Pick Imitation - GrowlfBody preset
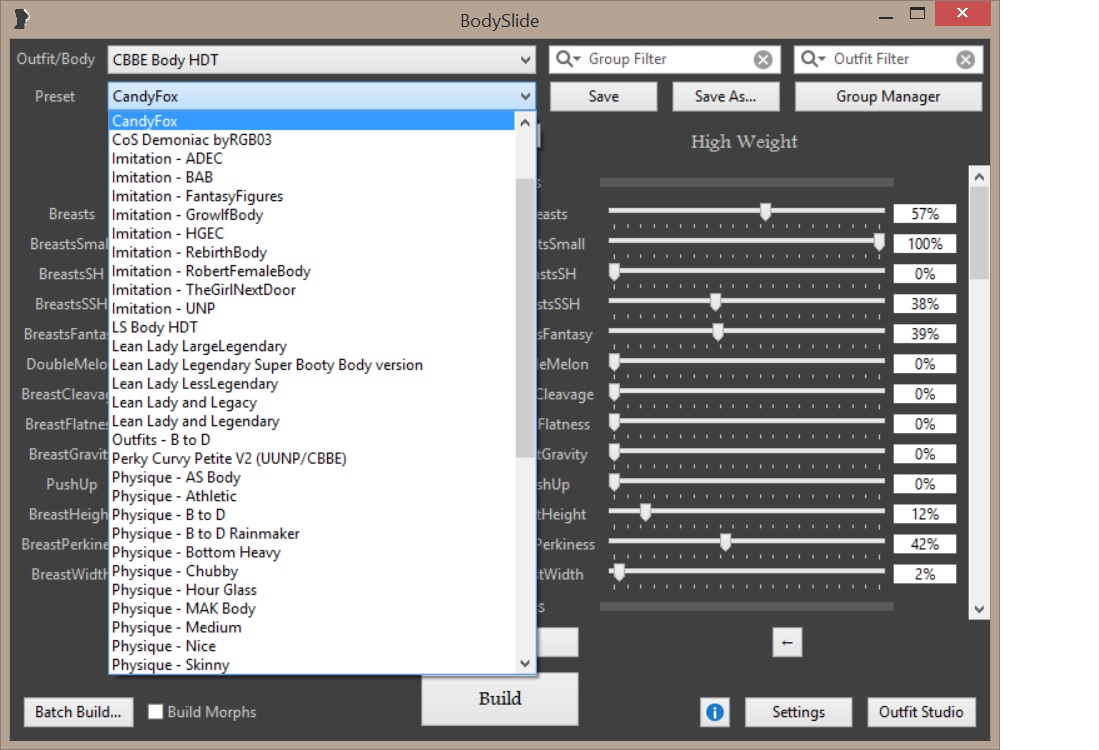This screenshot has height=750, width=1099. (x=312, y=214)
